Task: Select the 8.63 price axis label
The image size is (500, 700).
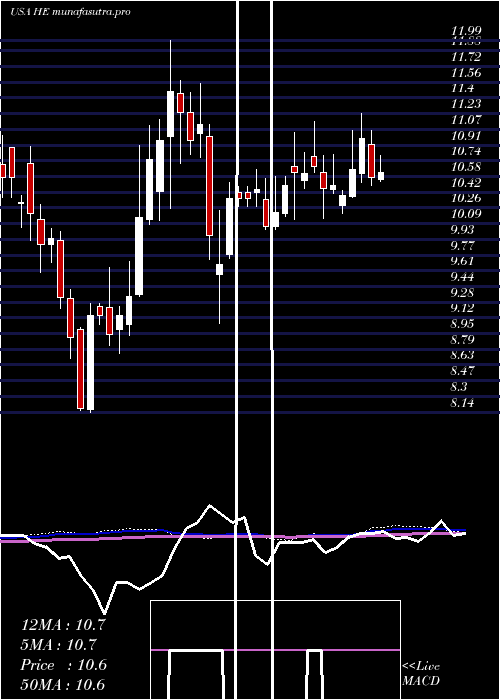Action: 462,355
